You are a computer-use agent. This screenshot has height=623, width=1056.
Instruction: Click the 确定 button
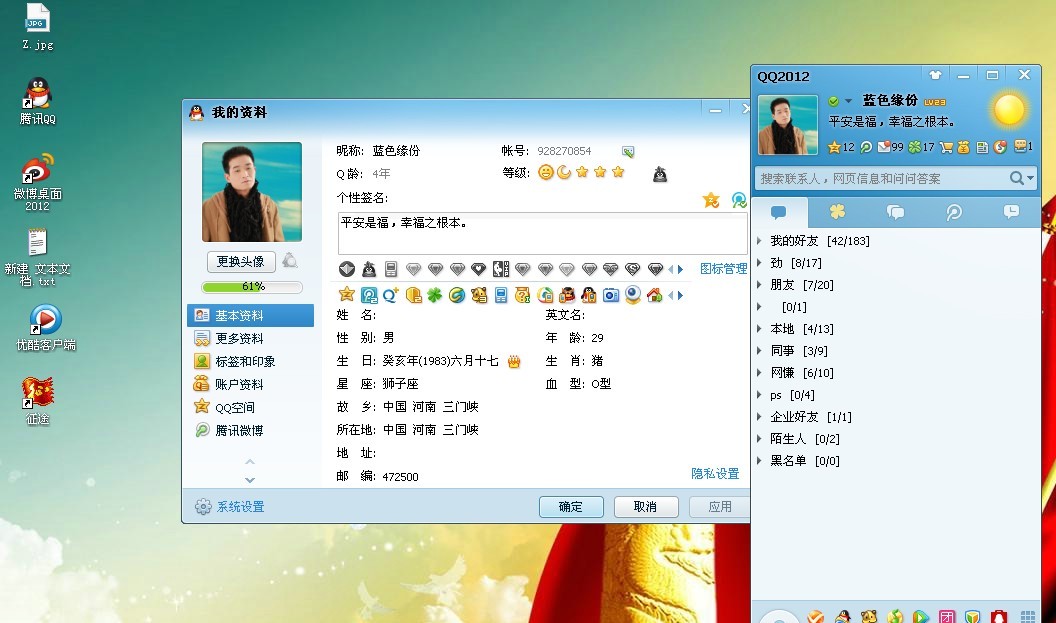coord(571,506)
